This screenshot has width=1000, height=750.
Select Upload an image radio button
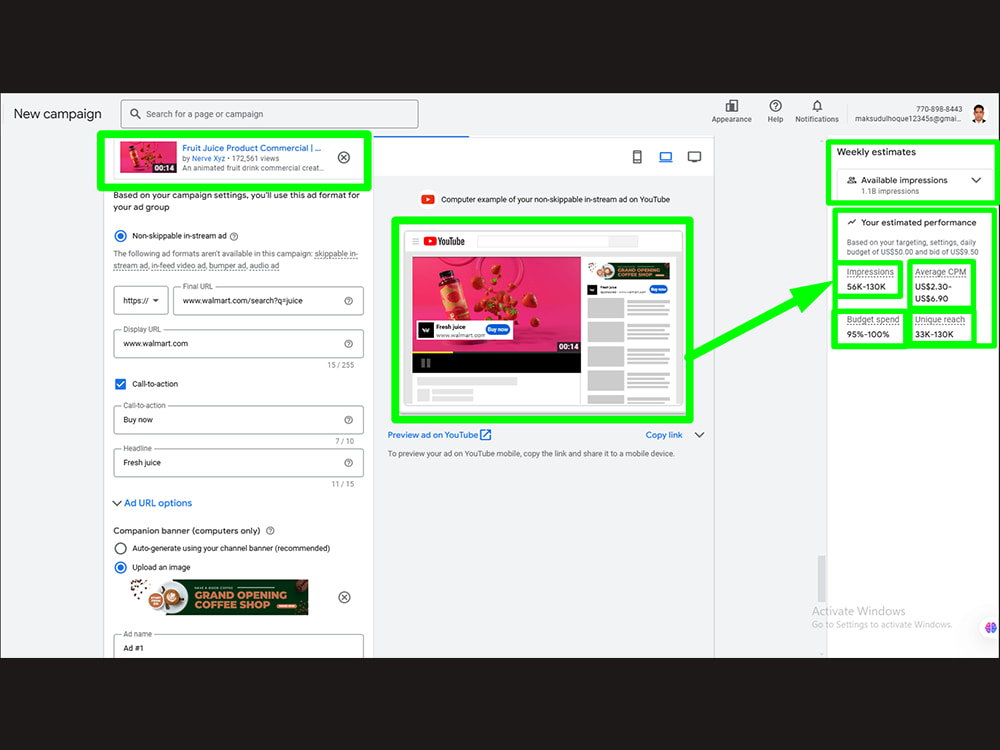pos(121,567)
